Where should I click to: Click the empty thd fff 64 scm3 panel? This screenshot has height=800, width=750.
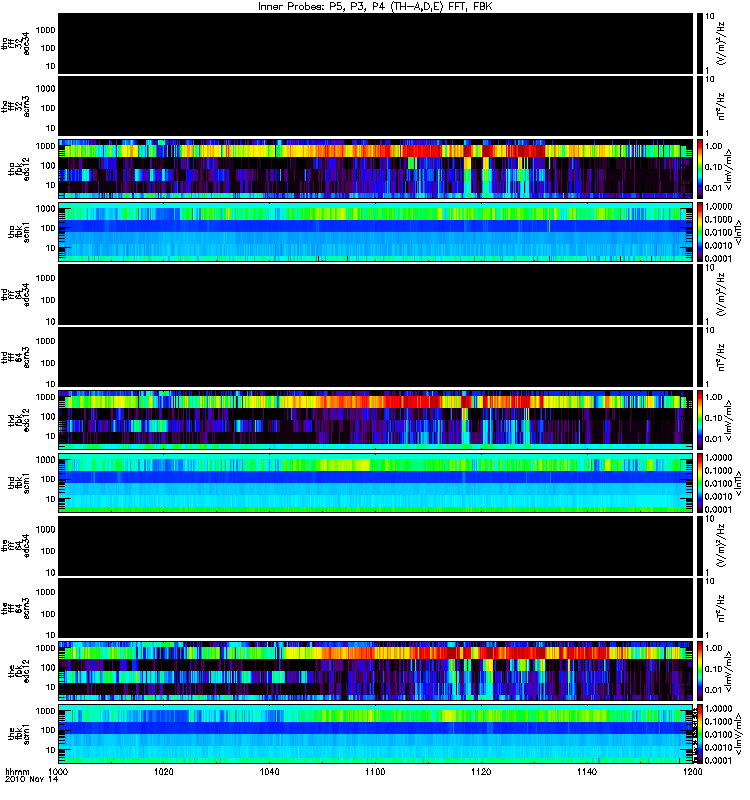pyautogui.click(x=376, y=357)
